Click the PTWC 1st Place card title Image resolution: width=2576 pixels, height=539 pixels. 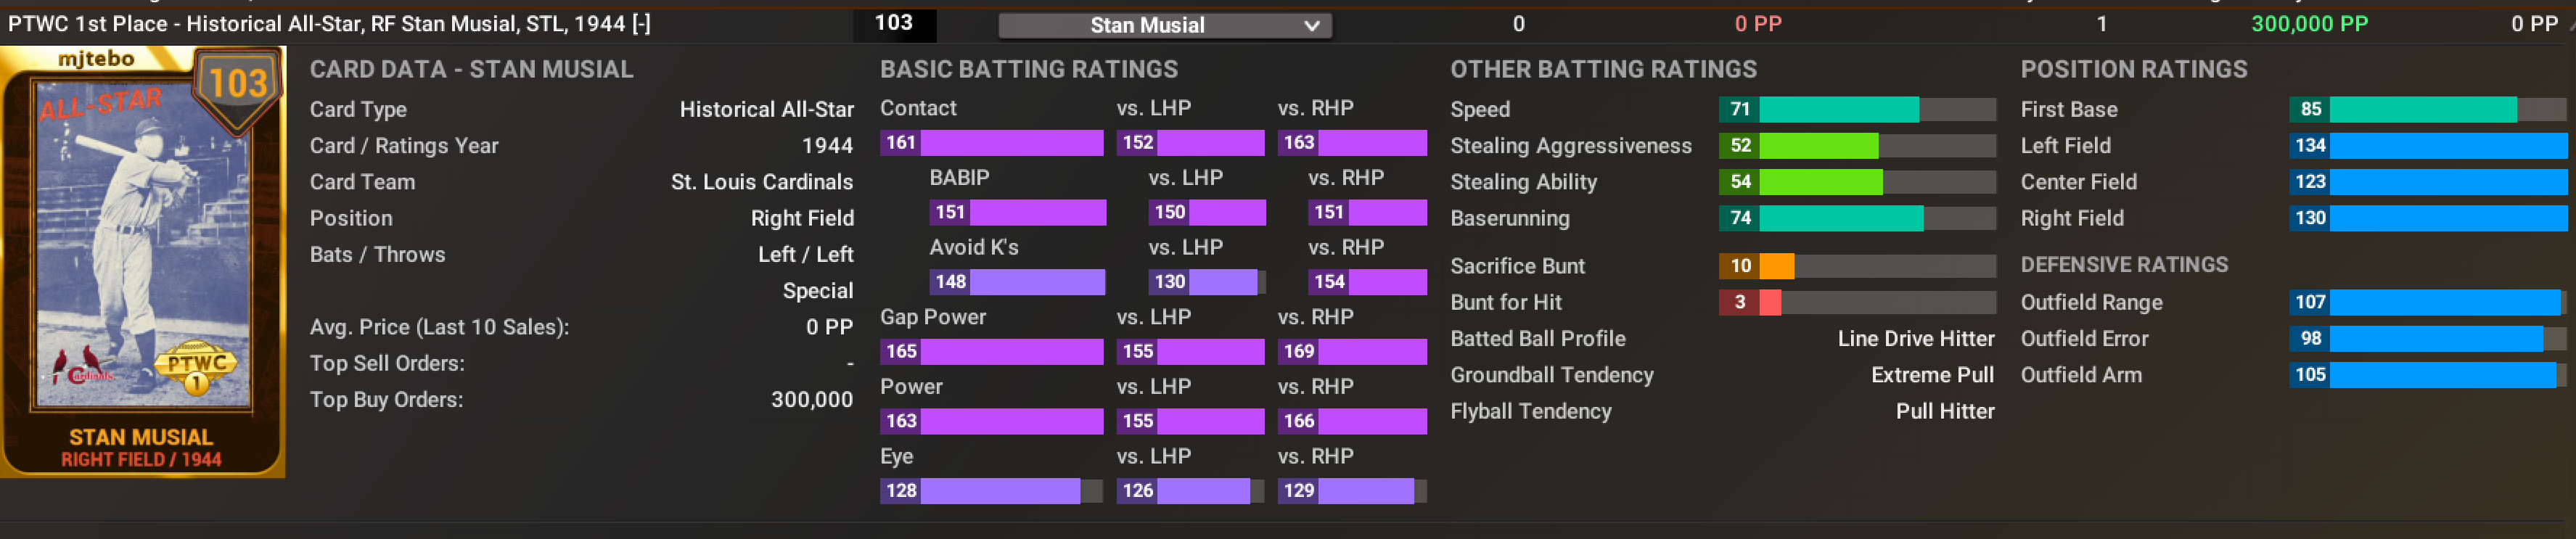[x=316, y=24]
